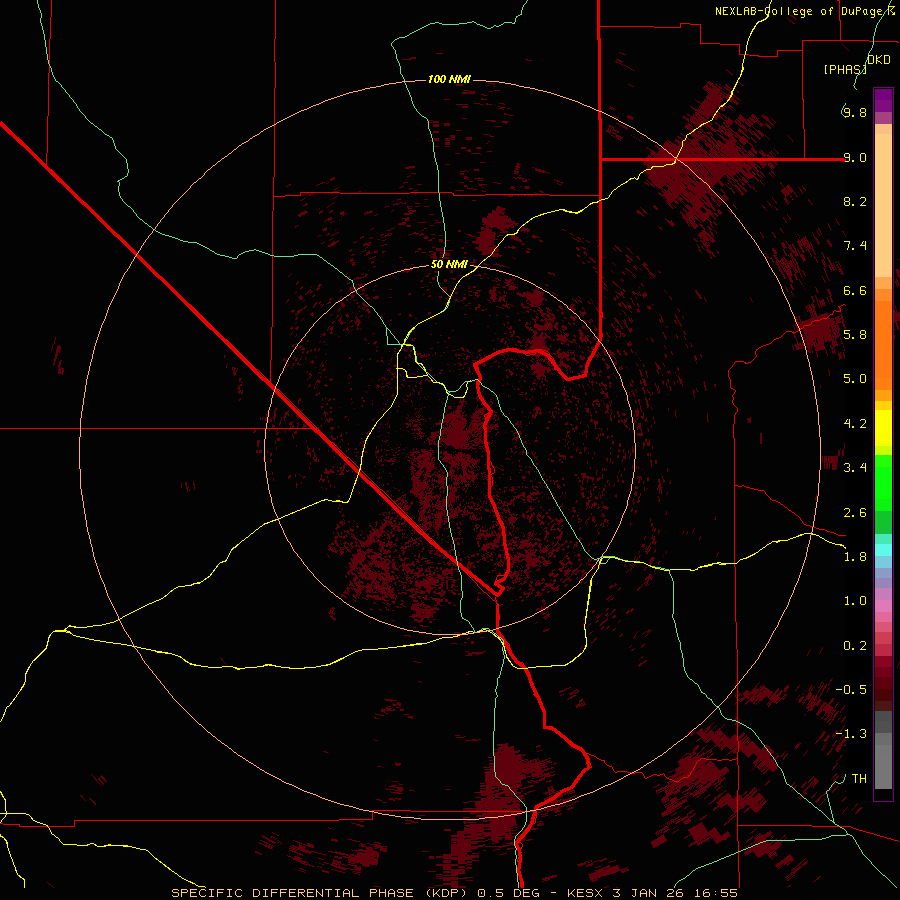Click the 50 NMI range ring label
This screenshot has height=900, width=900.
pos(449,265)
